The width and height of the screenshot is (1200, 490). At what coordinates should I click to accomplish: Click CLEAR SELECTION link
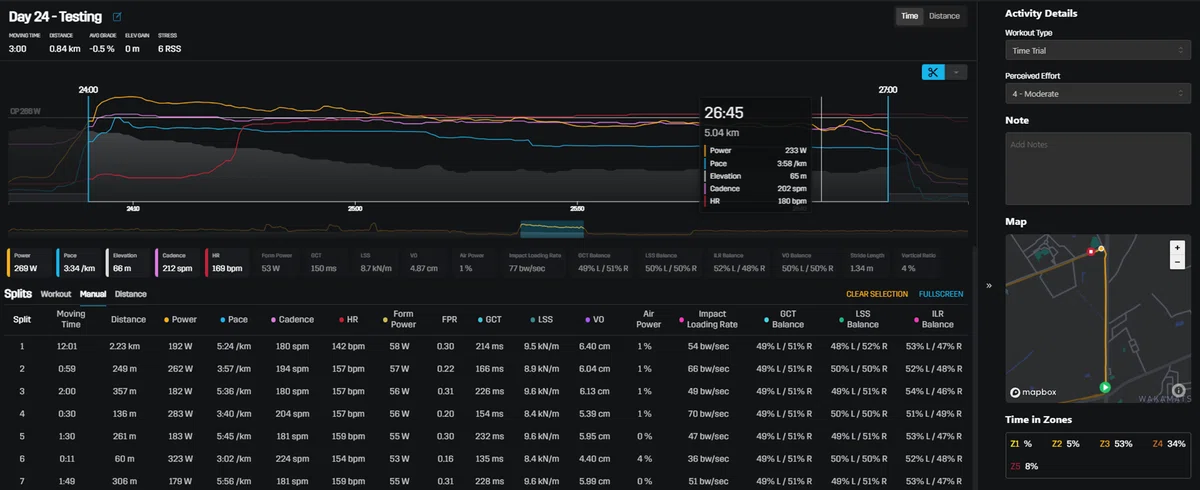(877, 294)
